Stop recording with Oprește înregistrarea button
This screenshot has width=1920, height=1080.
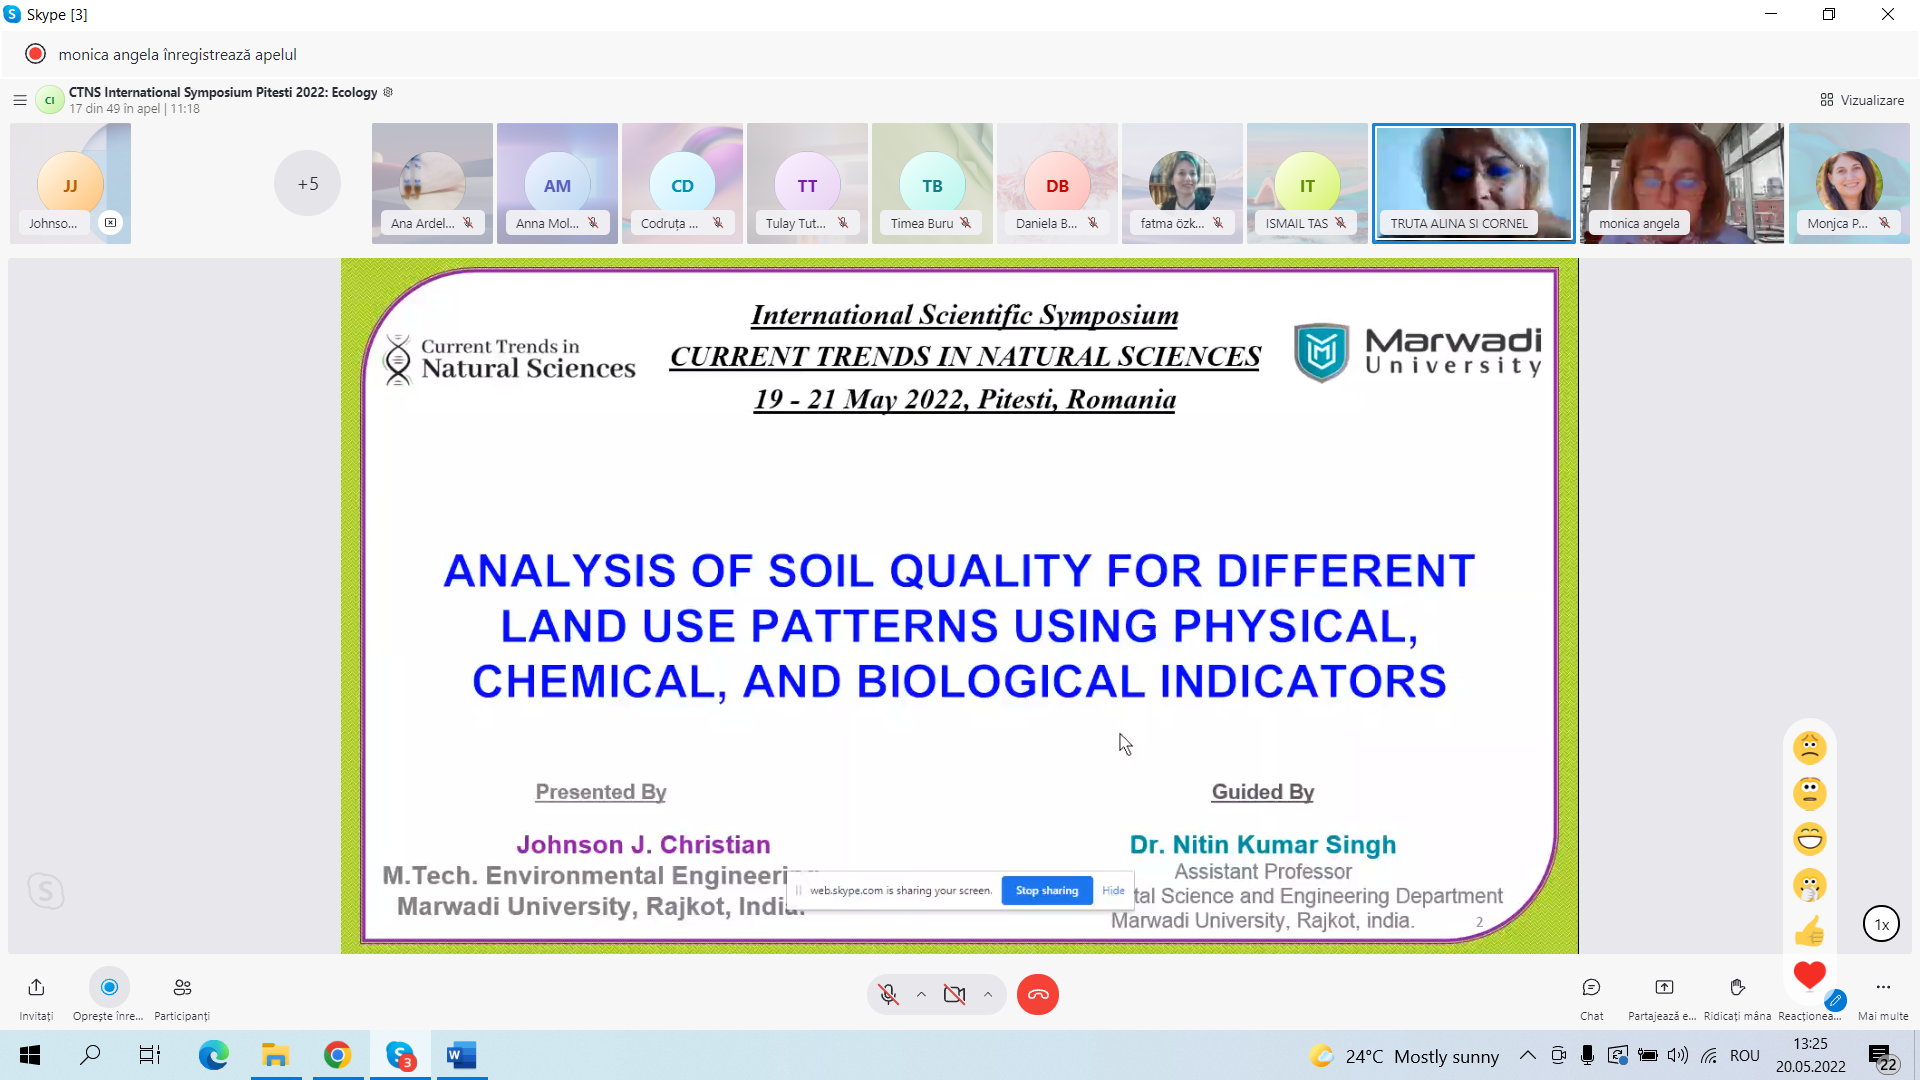click(109, 988)
